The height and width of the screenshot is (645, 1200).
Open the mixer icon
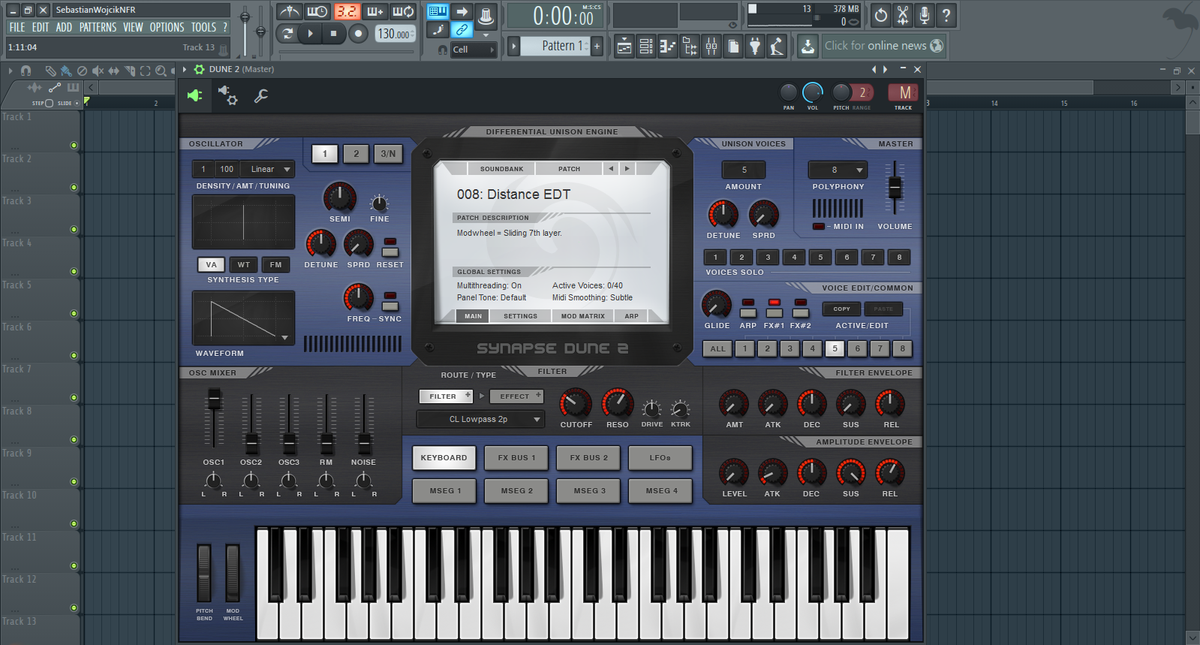[712, 46]
